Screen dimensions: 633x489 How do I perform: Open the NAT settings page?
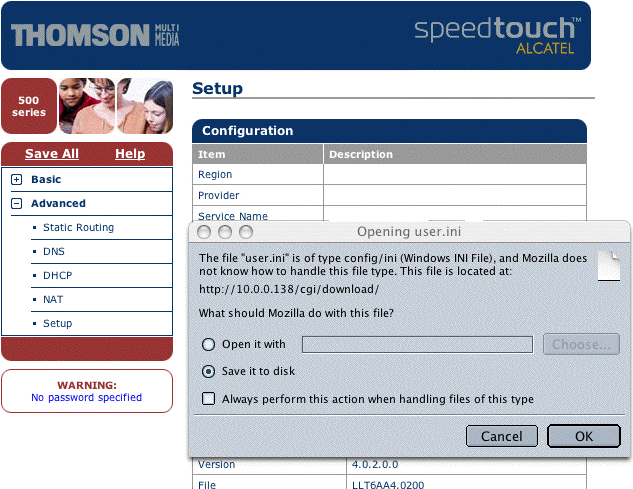click(53, 300)
